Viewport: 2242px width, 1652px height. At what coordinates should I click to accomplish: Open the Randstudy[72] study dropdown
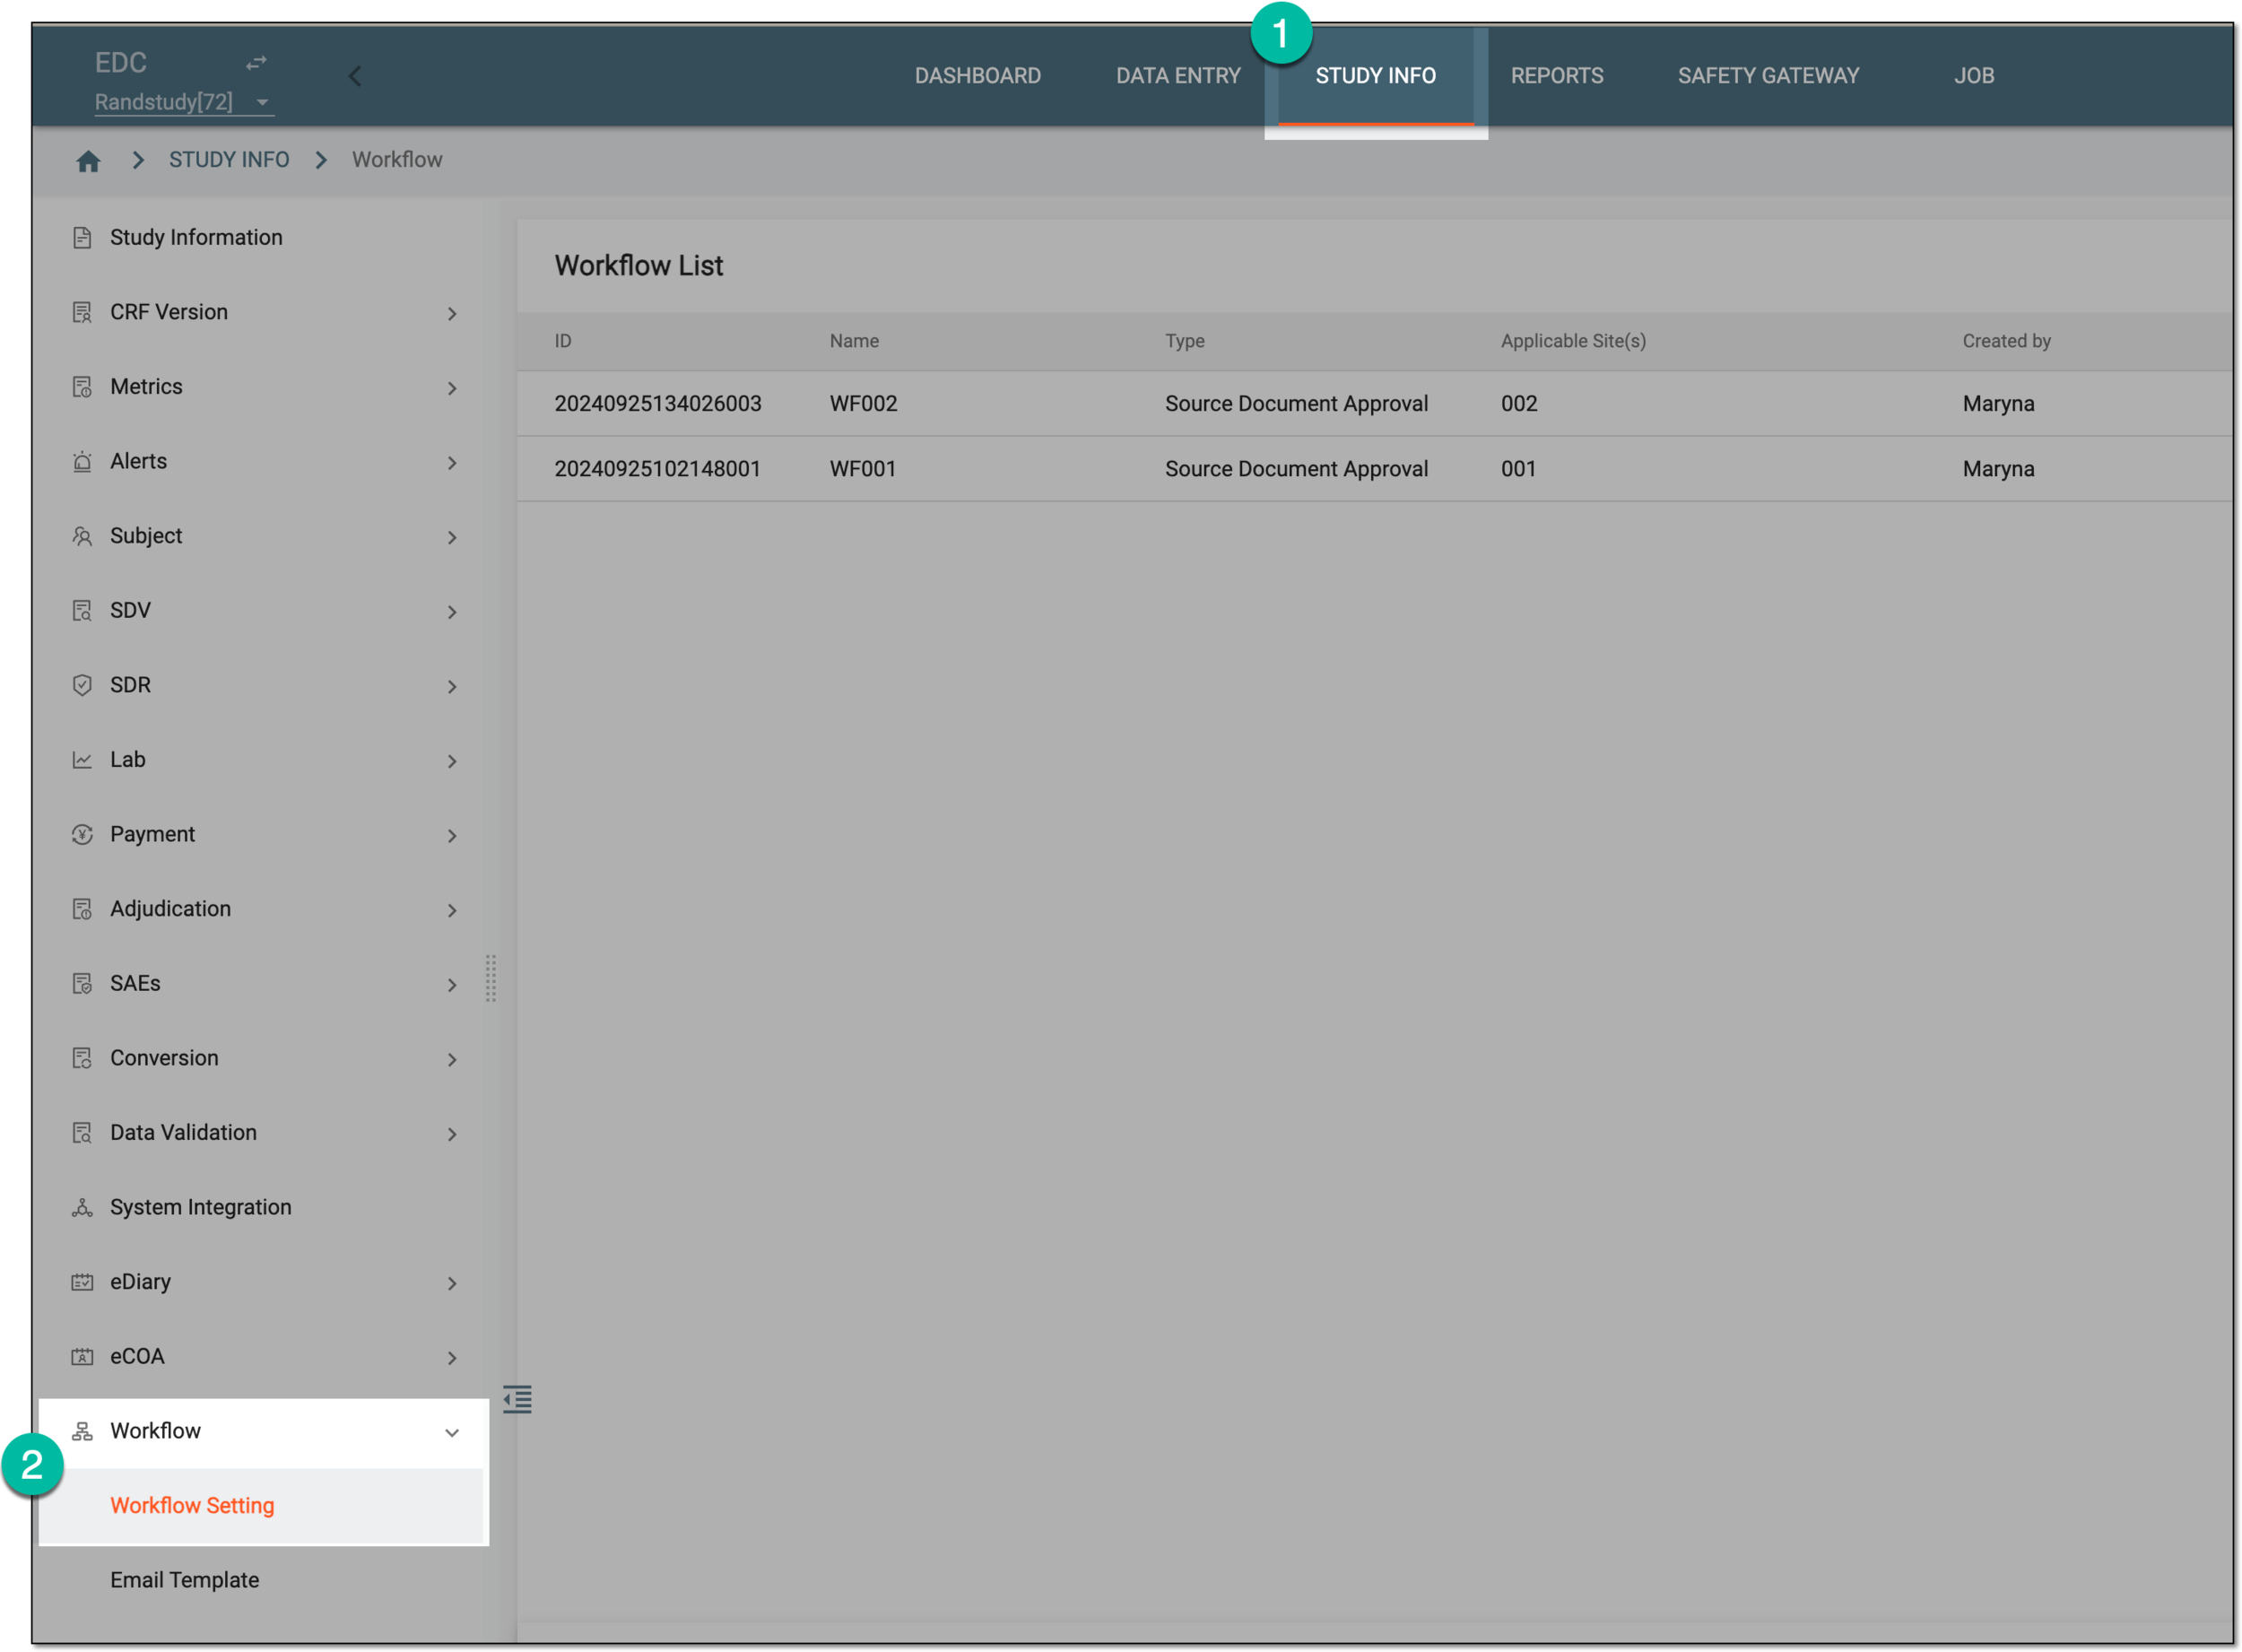(x=184, y=102)
